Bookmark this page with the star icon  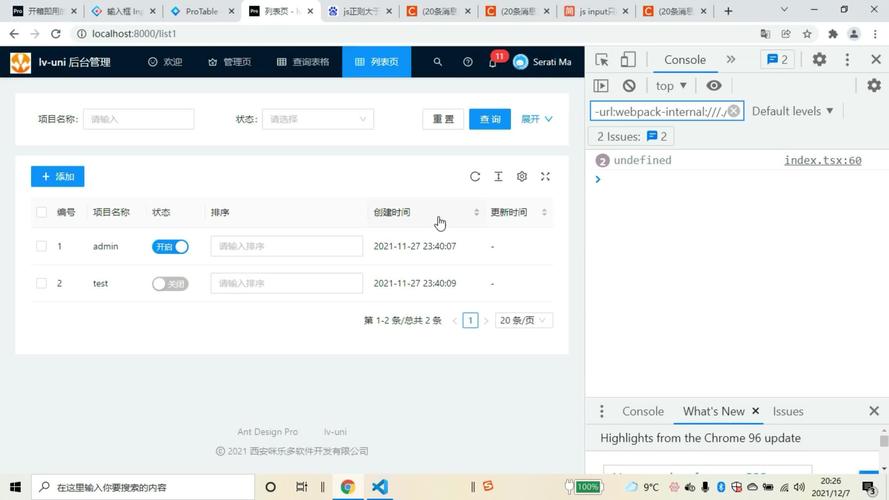807,34
